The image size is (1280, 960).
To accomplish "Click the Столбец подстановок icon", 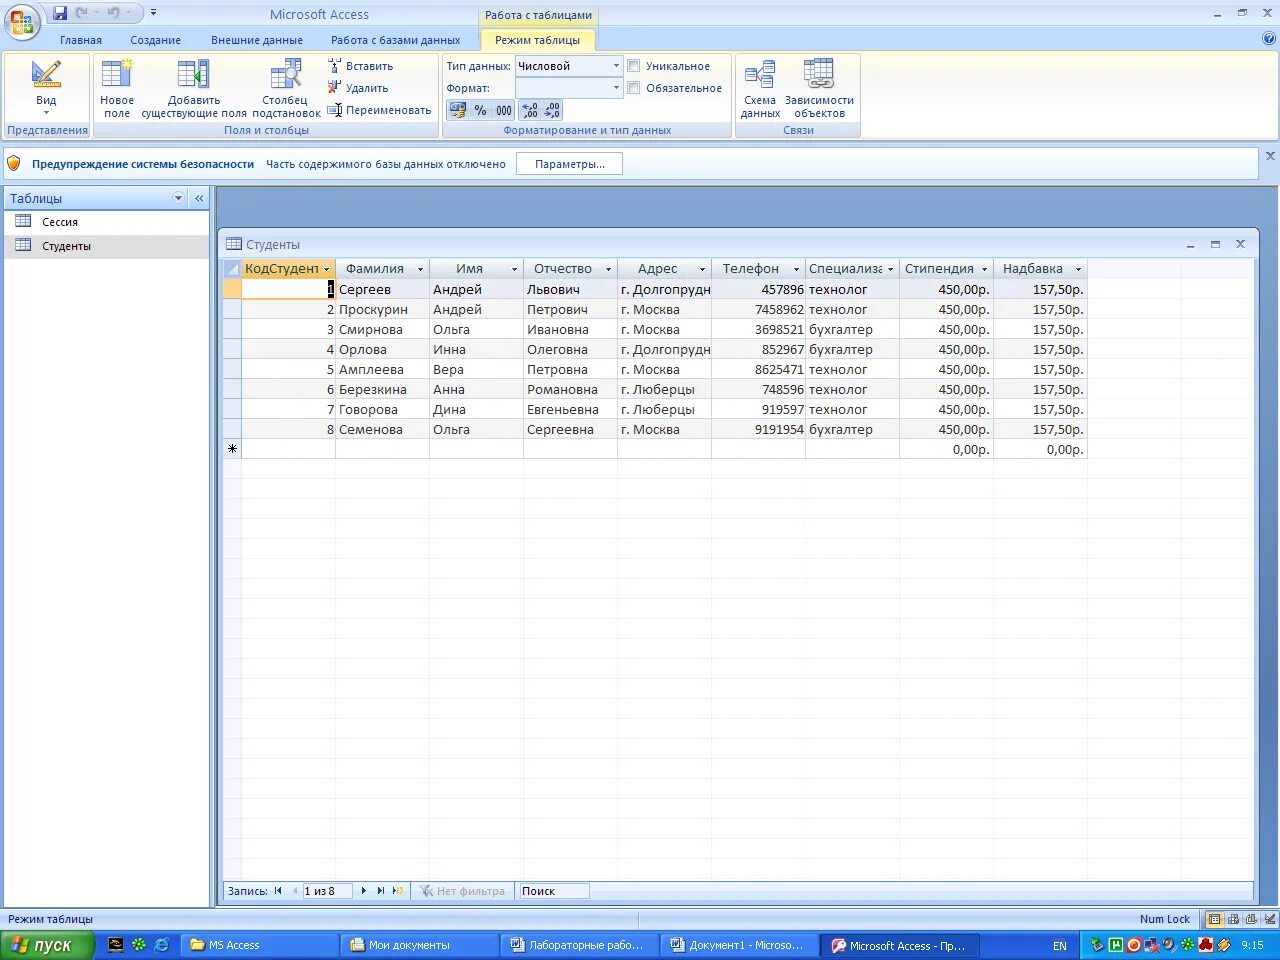I will [x=286, y=89].
